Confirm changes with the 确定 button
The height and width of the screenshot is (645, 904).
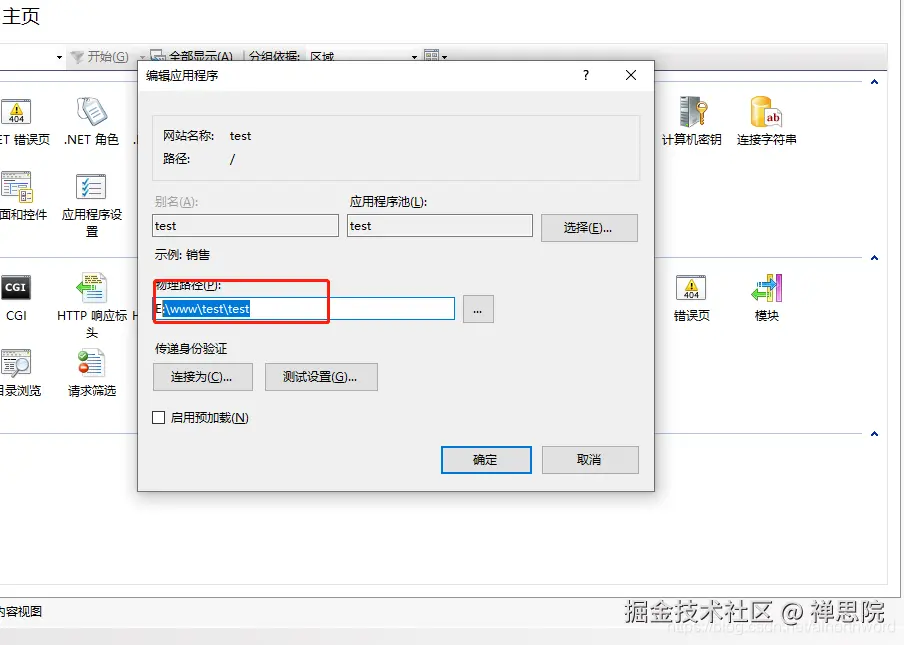pos(485,459)
